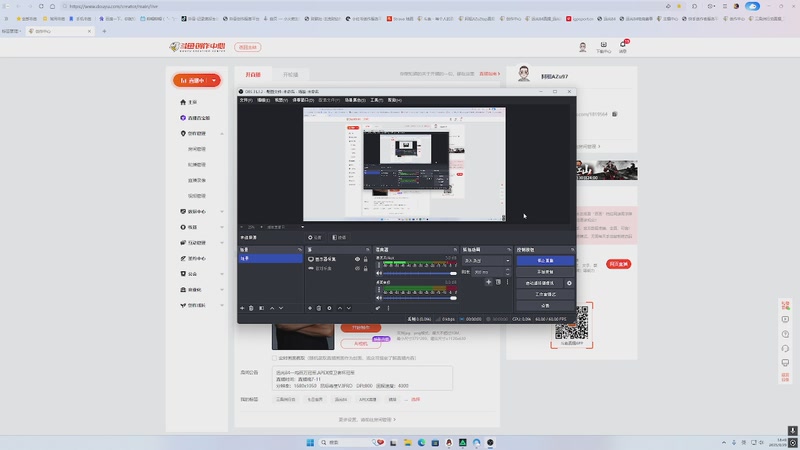800x450 pixels.
Task: Open the virtual camera settings gear
Action: (x=569, y=283)
